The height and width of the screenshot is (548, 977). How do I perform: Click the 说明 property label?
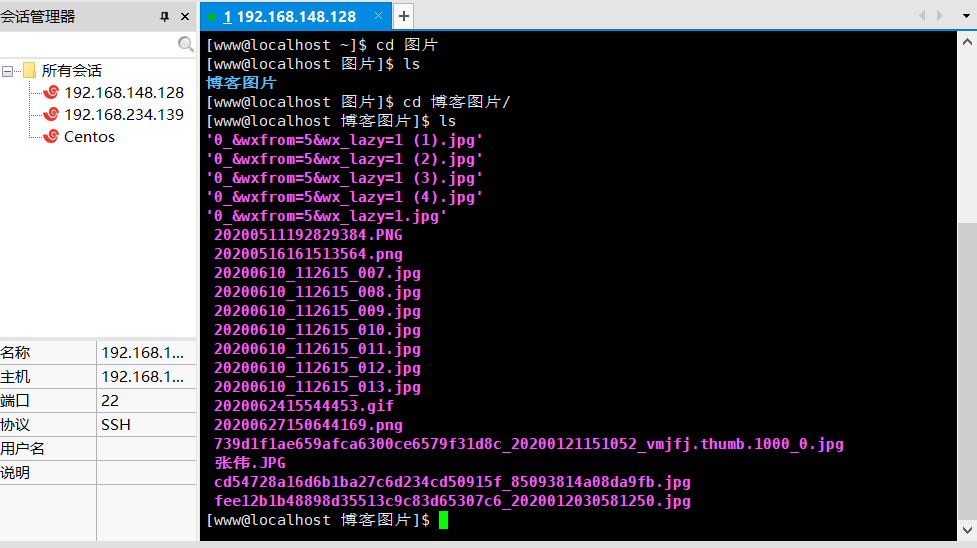click(15, 473)
